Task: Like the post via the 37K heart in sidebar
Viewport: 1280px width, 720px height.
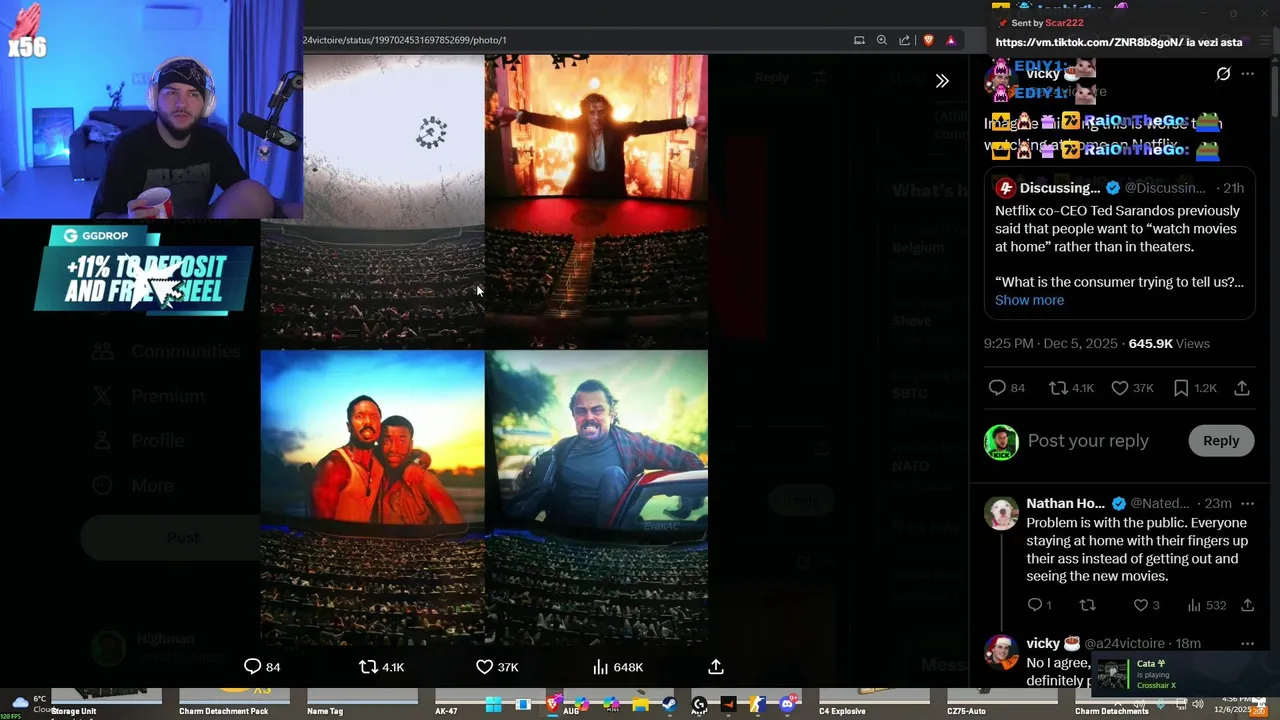Action: pyautogui.click(x=1120, y=388)
